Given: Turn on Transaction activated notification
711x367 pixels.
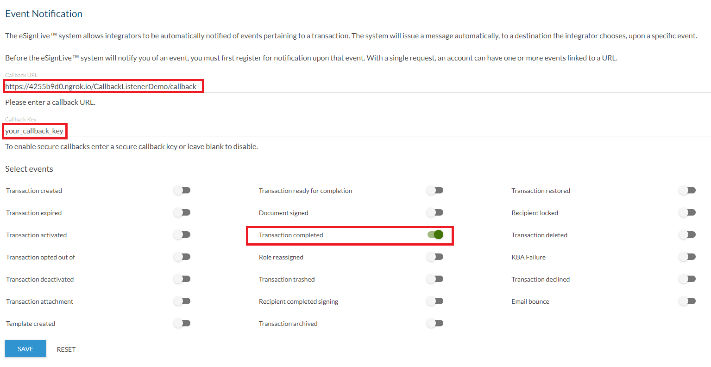Looking at the screenshot, I should point(182,235).
